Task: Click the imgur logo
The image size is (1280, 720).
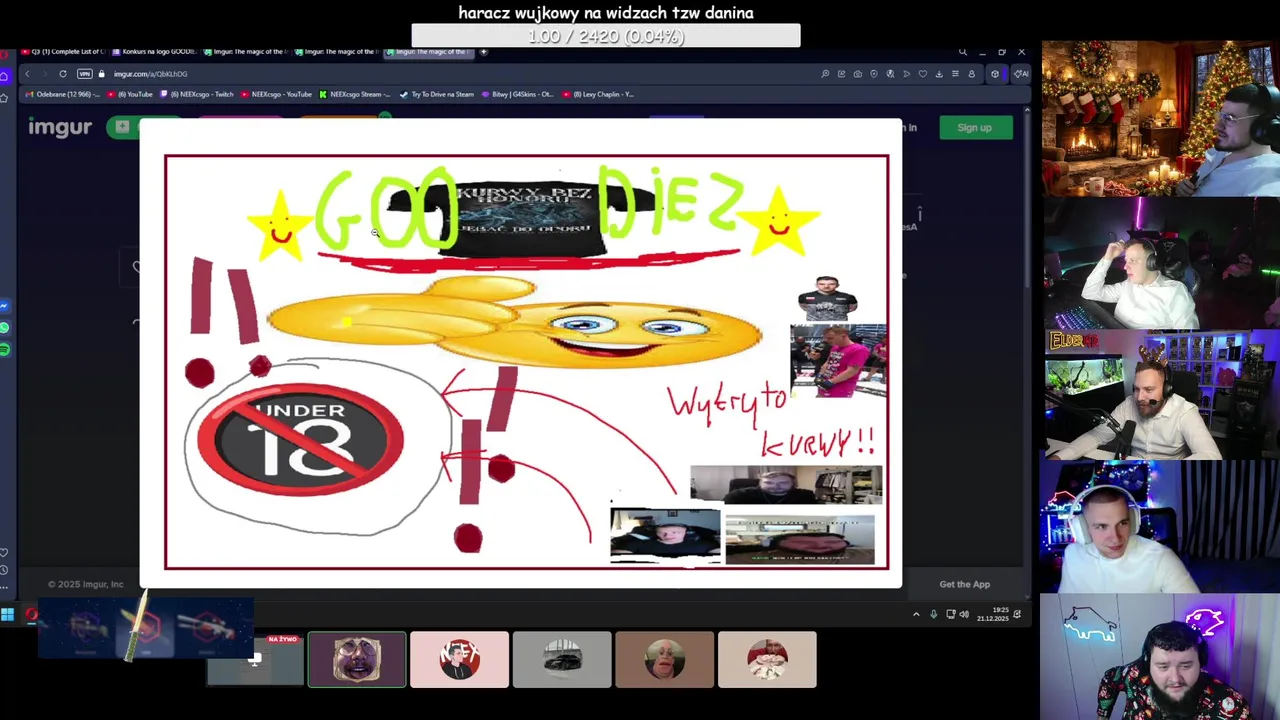Action: click(x=60, y=127)
